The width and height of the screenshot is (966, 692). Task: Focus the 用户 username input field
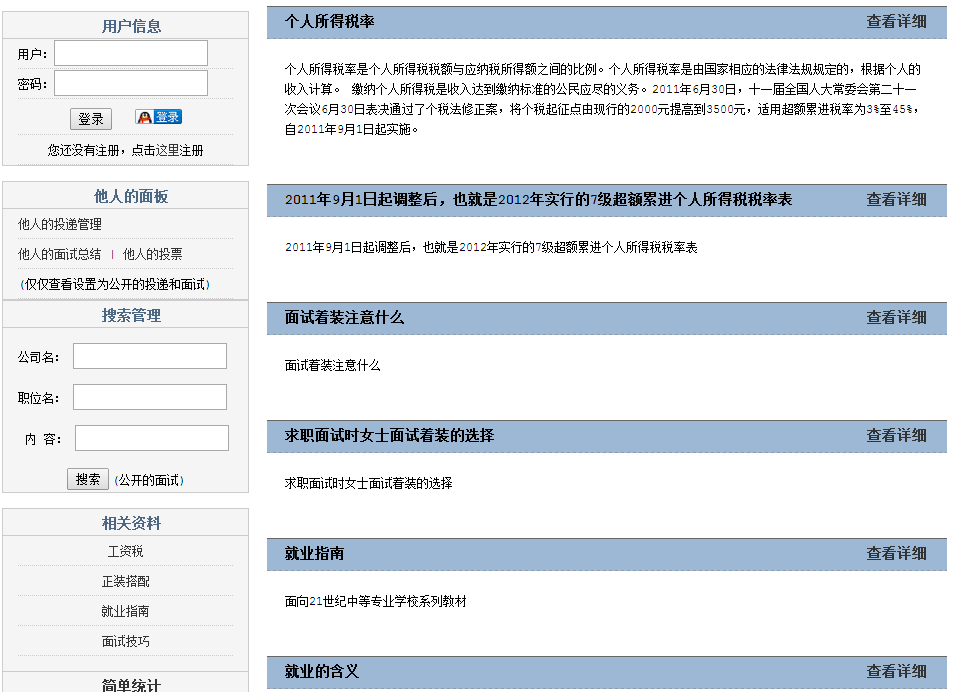[x=131, y=53]
